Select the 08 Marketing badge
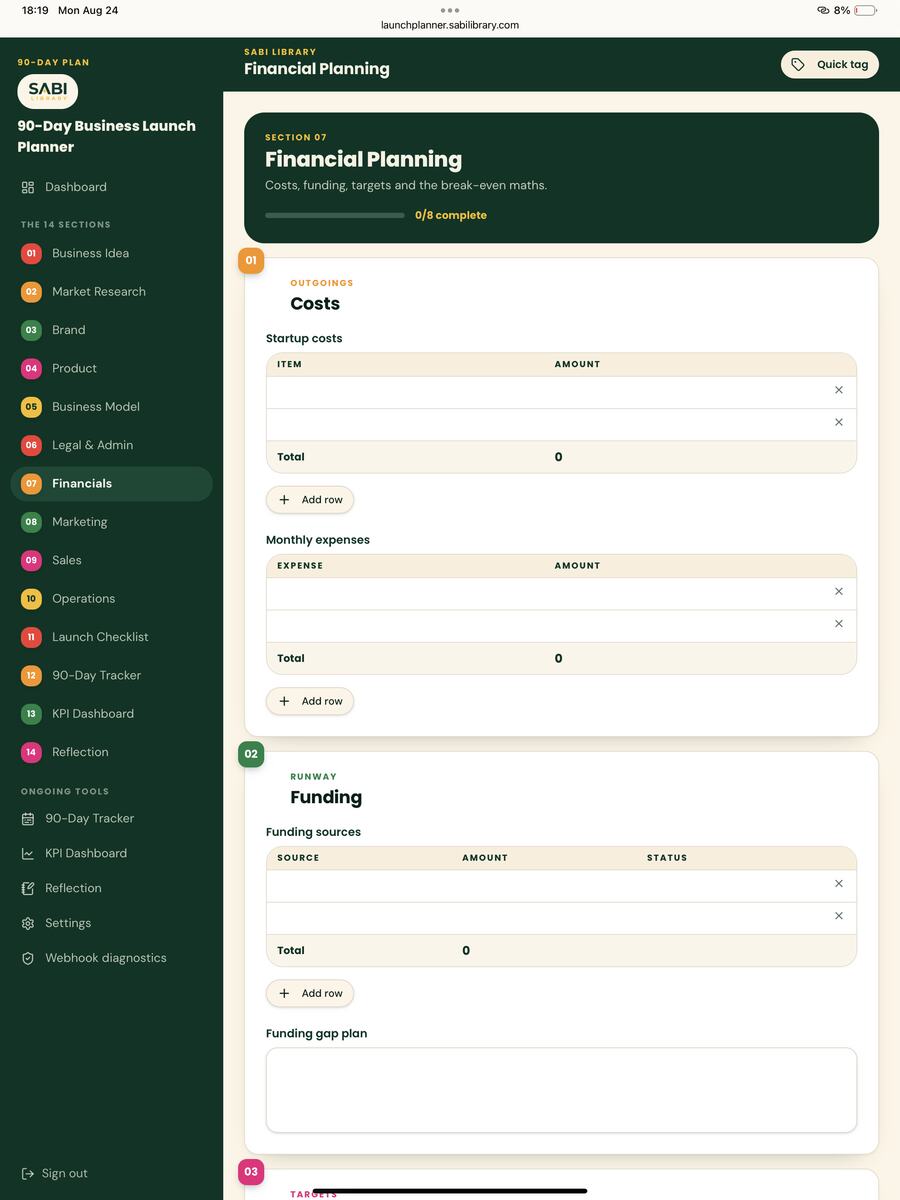Image resolution: width=900 pixels, height=1200 pixels. click(31, 522)
